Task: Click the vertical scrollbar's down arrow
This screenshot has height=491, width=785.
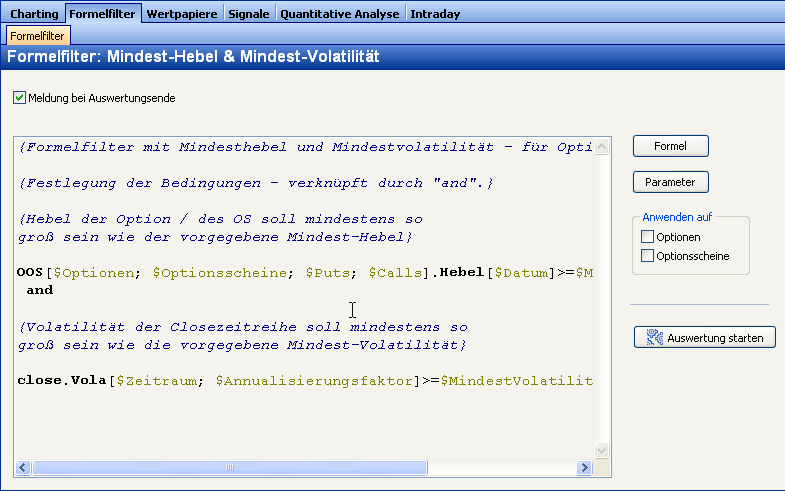Action: coord(602,451)
